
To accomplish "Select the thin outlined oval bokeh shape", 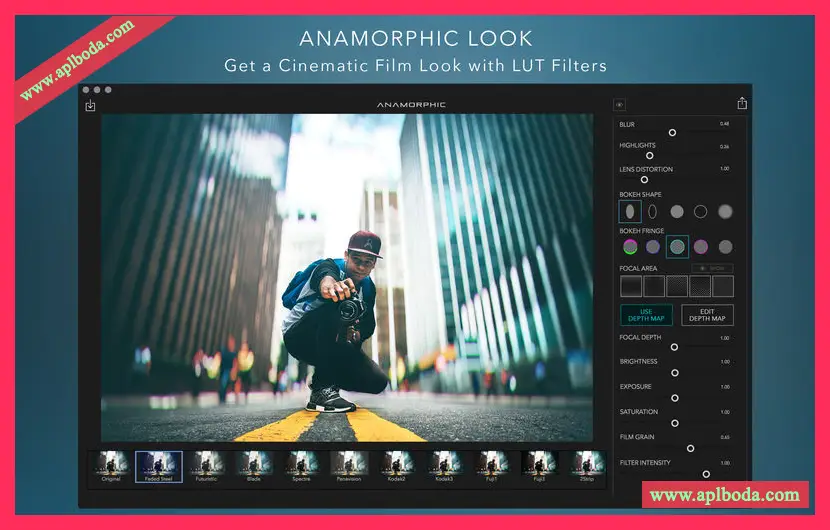I will tap(653, 211).
